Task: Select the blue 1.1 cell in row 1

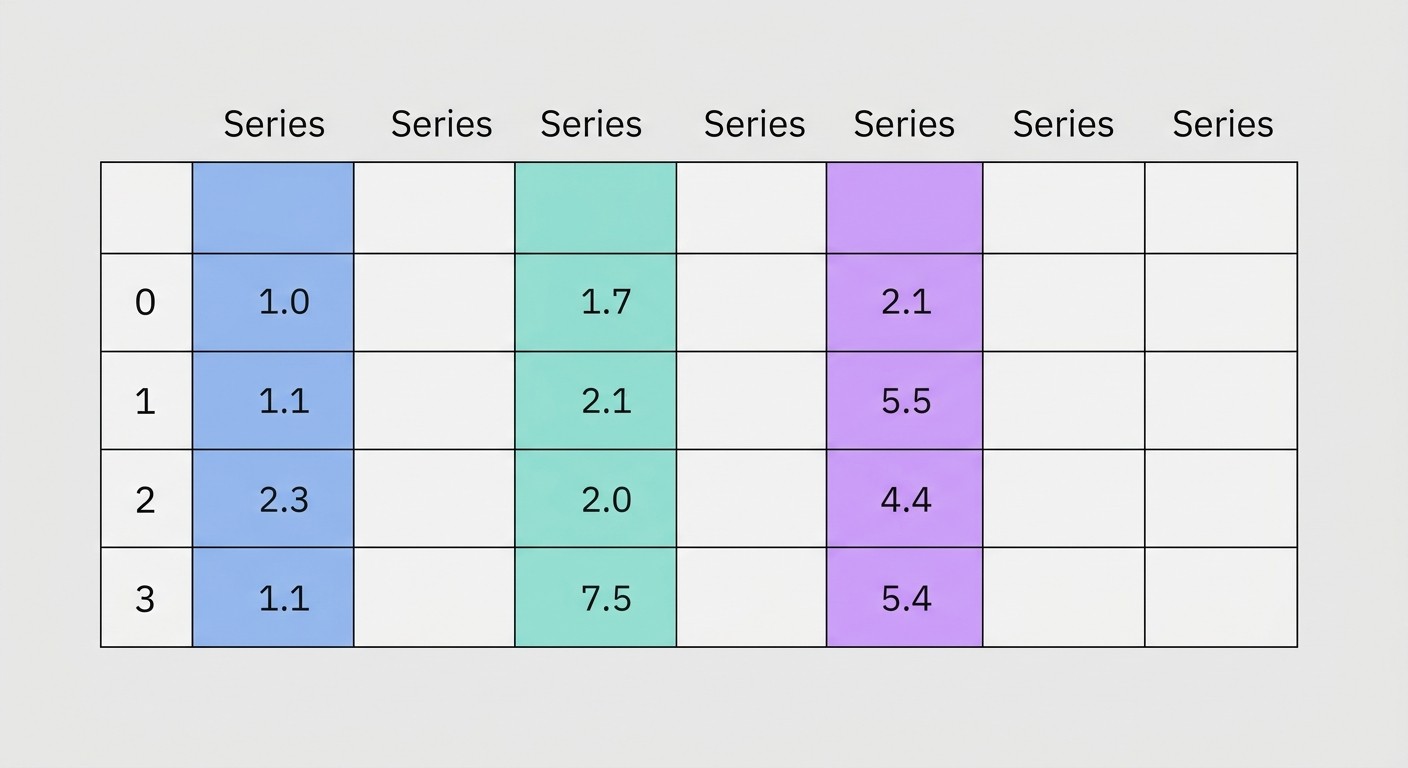Action: tap(273, 401)
